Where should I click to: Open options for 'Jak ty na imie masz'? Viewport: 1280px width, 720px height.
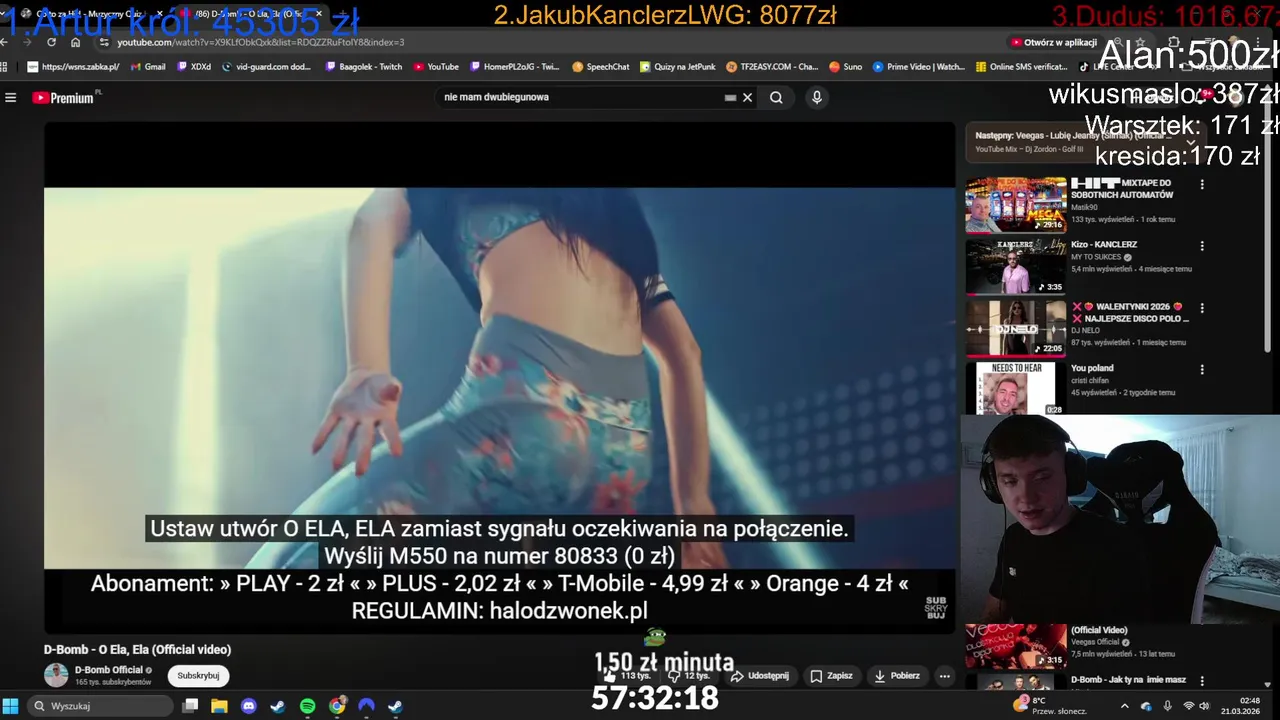point(1202,681)
